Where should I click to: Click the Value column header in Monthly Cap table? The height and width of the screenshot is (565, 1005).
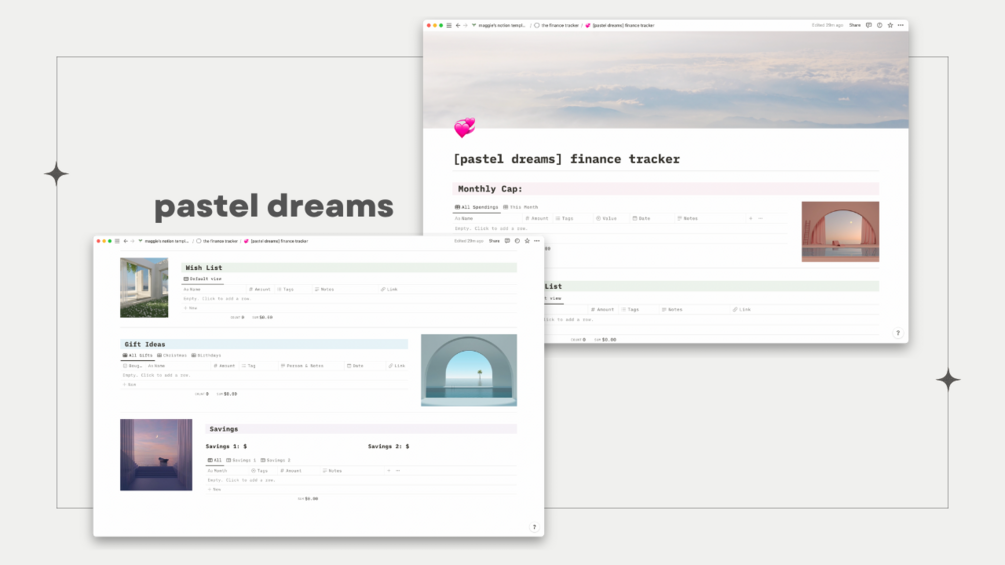click(606, 218)
